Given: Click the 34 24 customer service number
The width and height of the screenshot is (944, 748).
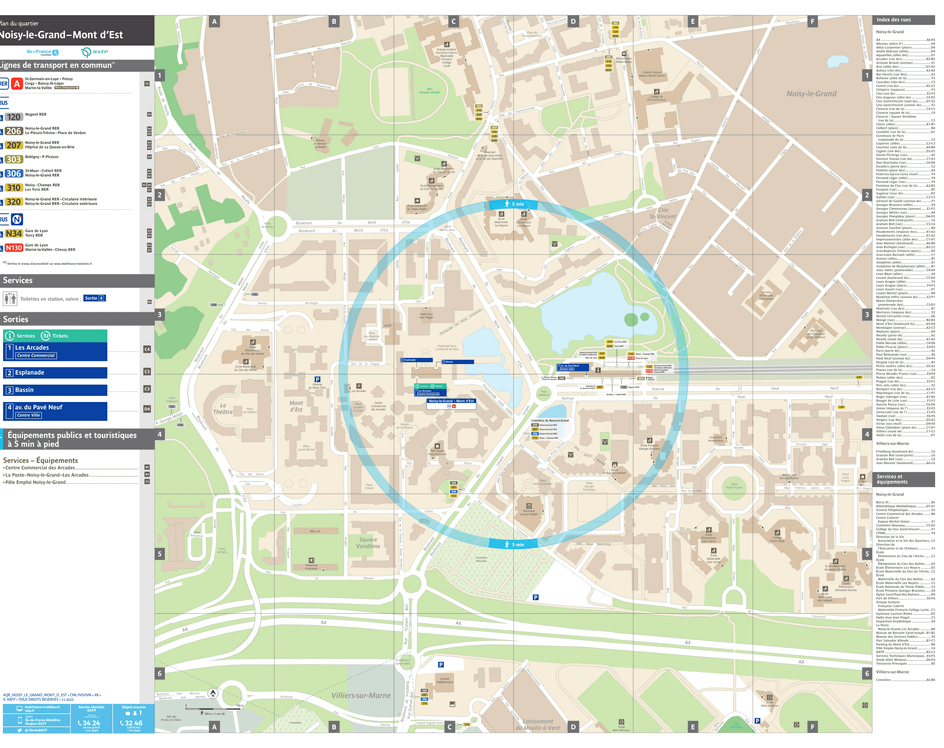Looking at the screenshot, I should 90,722.
